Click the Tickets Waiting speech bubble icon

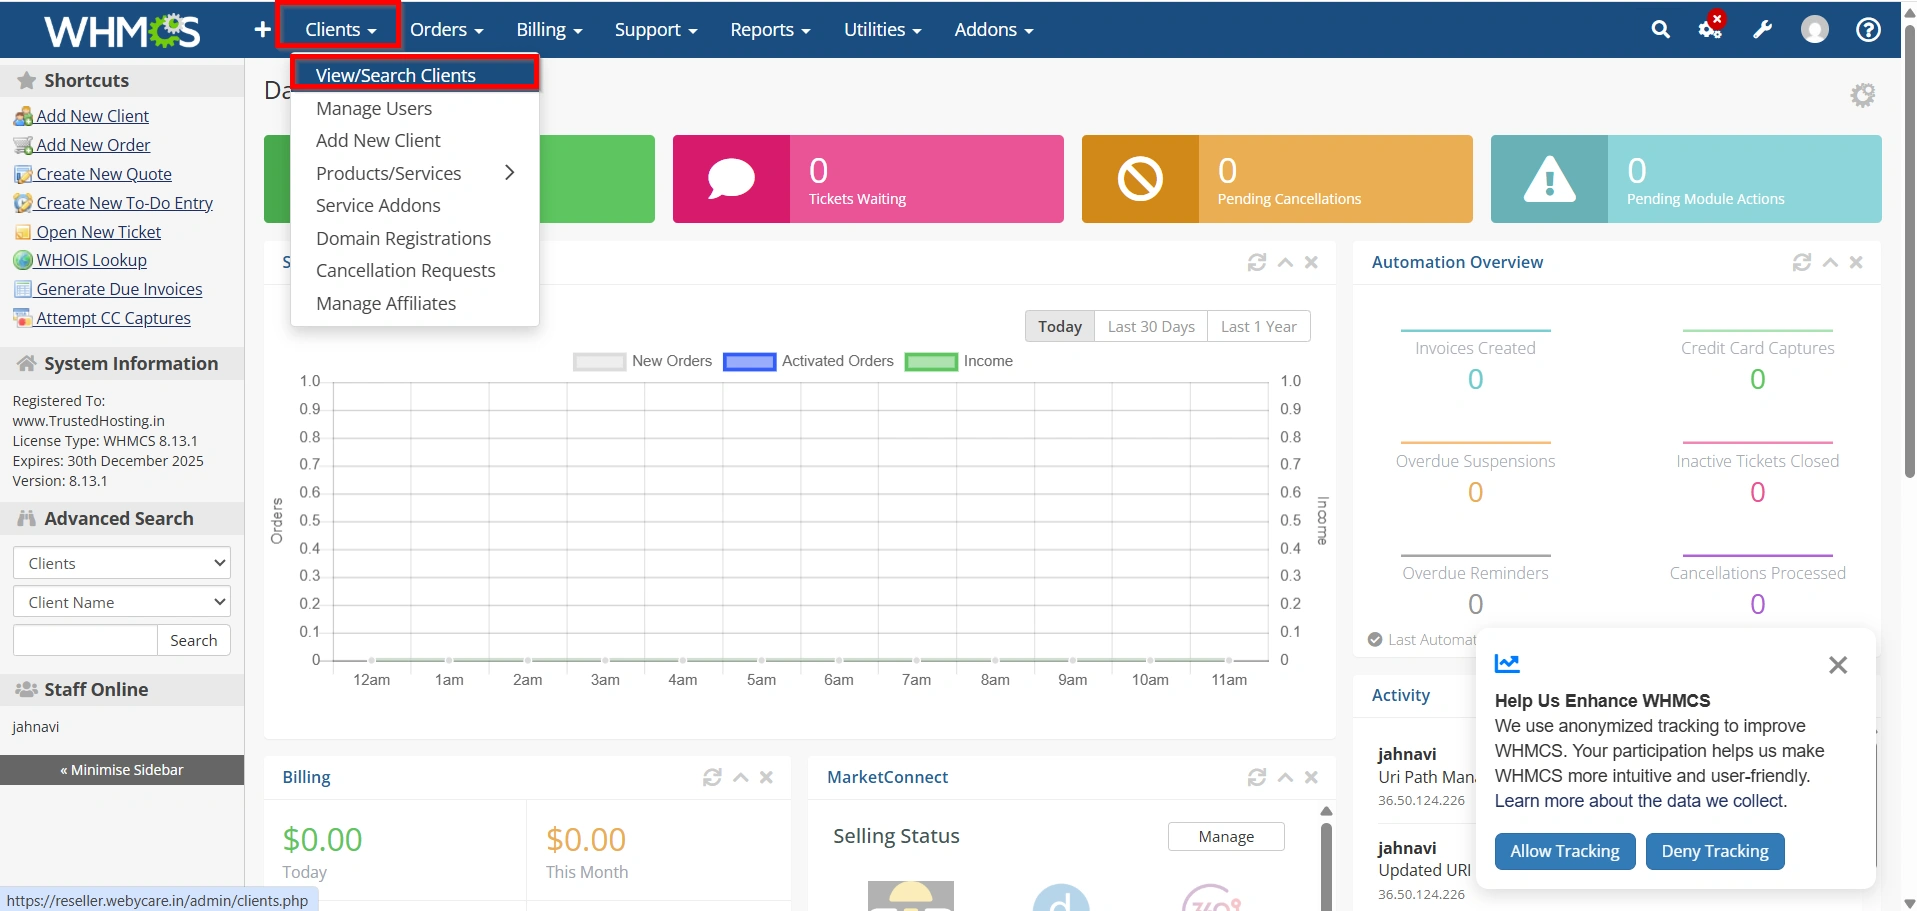(x=731, y=179)
